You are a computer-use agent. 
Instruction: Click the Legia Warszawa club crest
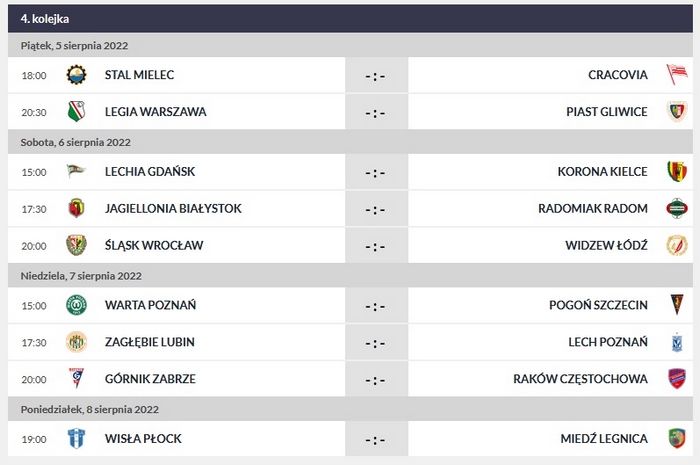(76, 112)
